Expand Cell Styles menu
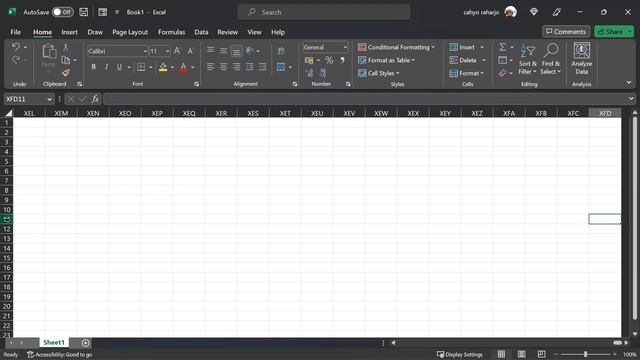 click(x=379, y=73)
